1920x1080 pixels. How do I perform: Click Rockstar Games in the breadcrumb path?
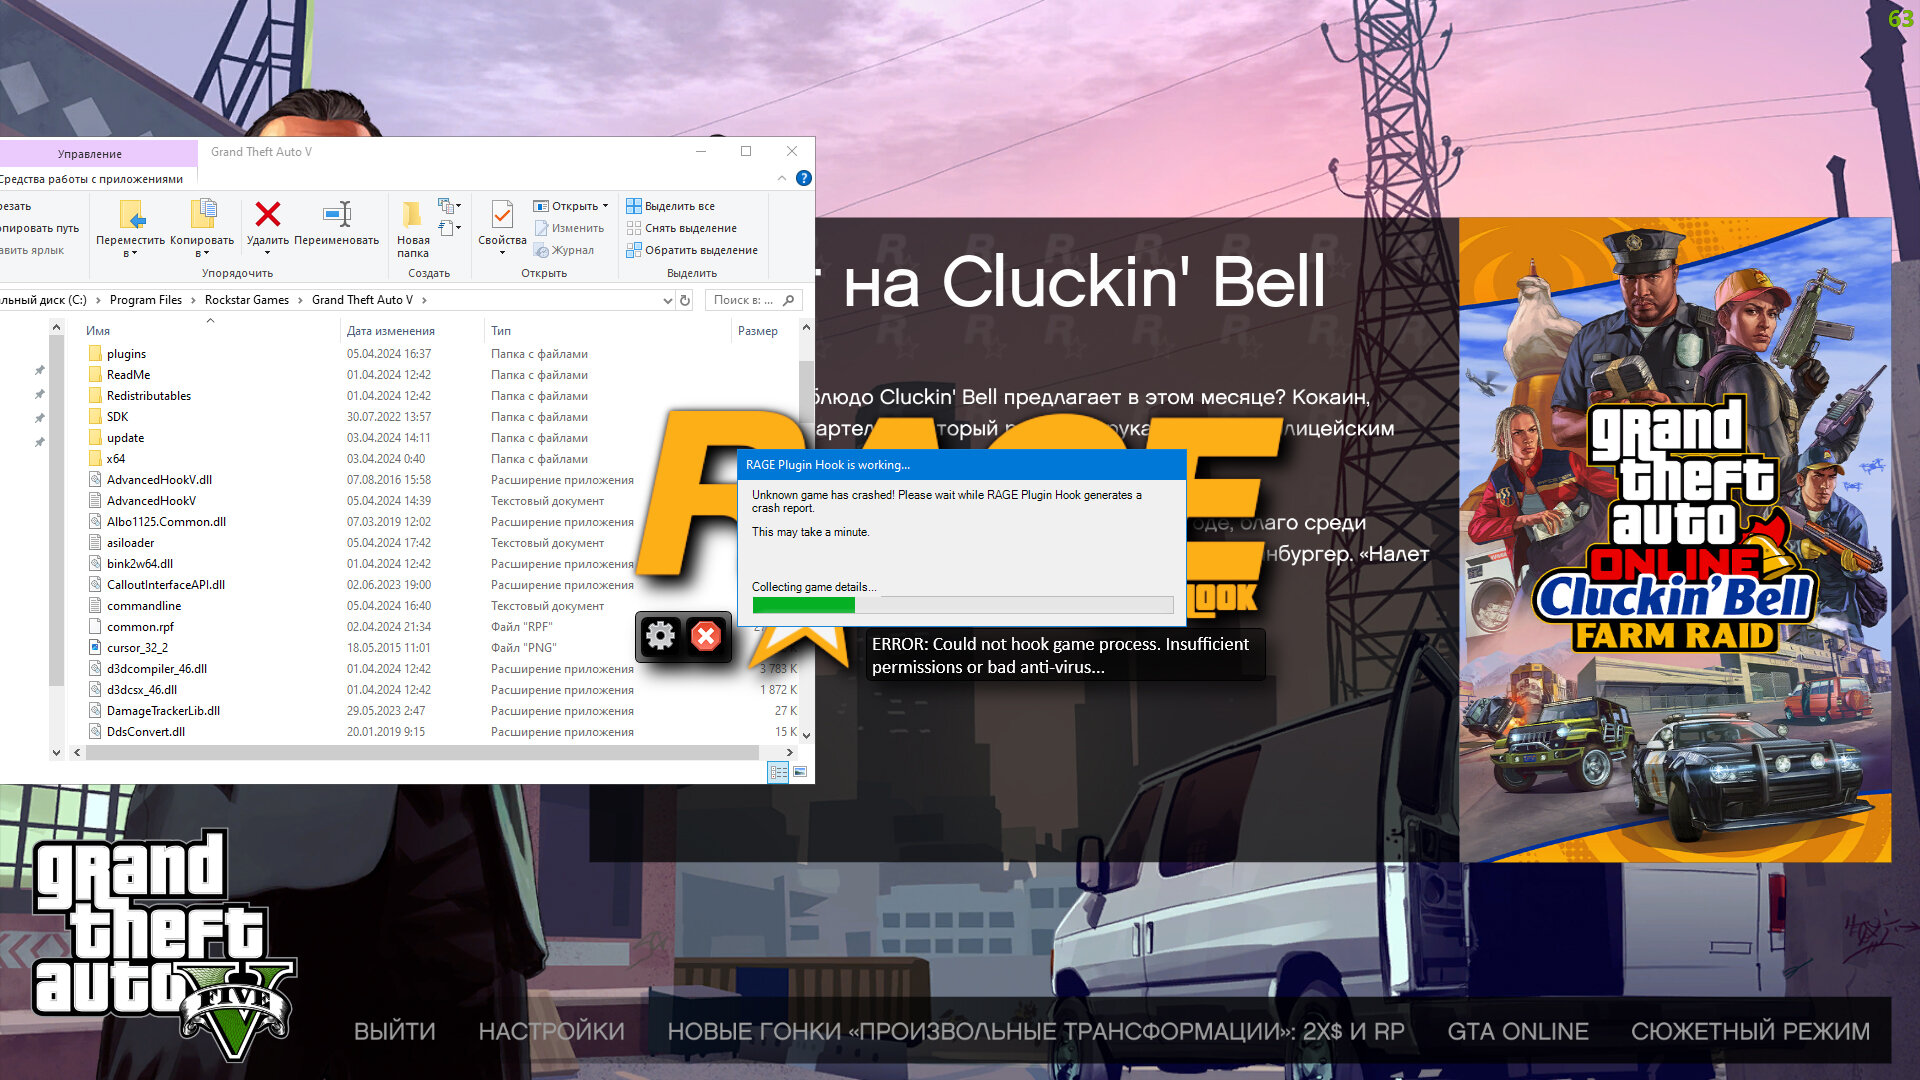click(x=246, y=300)
